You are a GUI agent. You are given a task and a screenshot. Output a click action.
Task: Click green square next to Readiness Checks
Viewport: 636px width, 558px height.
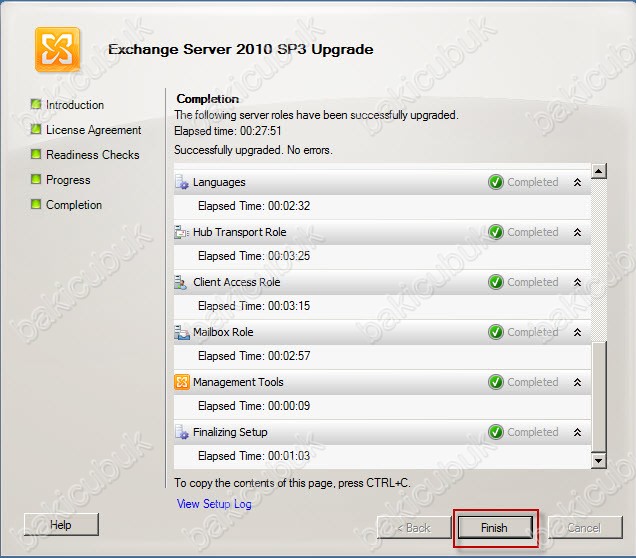click(36, 154)
